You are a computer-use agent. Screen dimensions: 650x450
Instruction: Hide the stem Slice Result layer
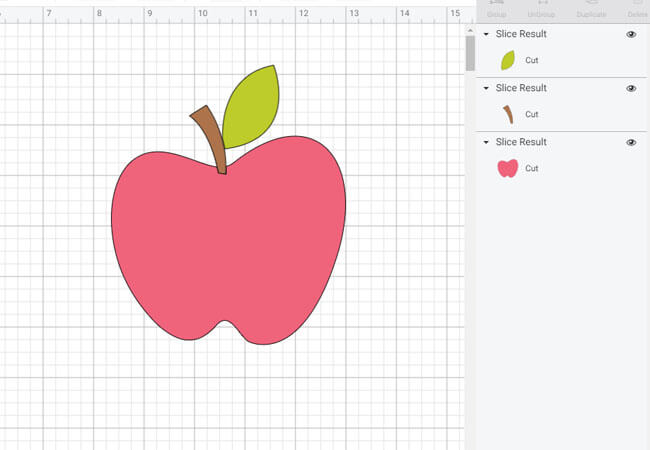pos(631,88)
